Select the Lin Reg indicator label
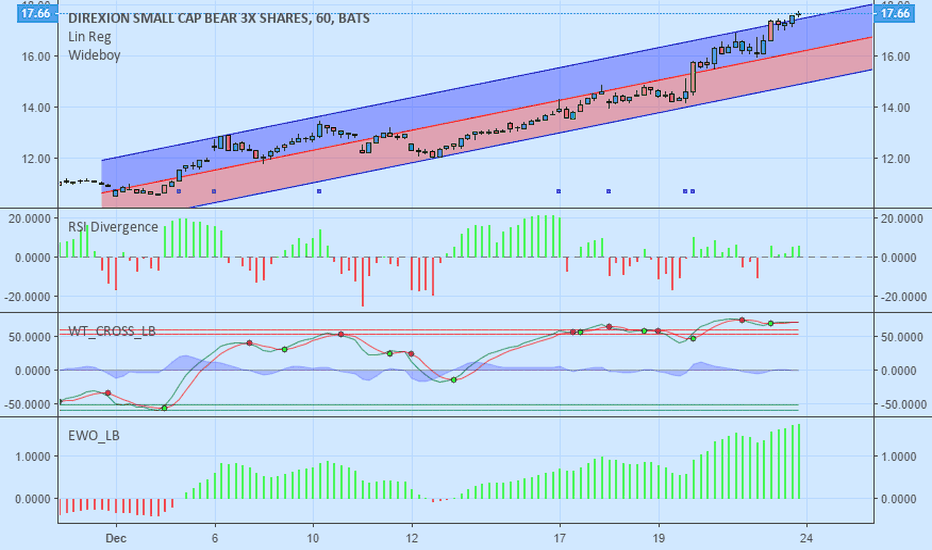932x550 pixels. coord(89,37)
